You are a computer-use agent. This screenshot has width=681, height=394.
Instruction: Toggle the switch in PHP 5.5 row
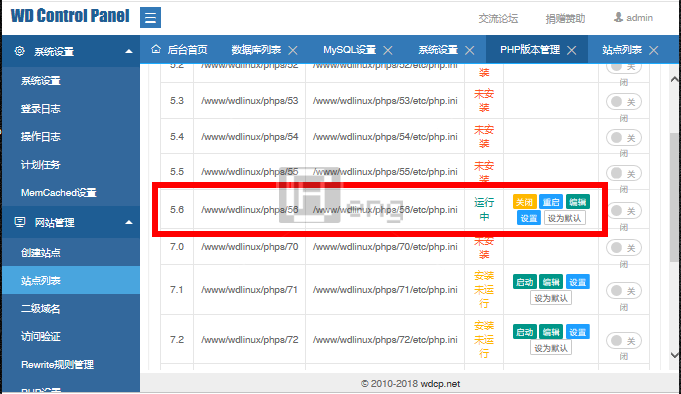tap(624, 174)
